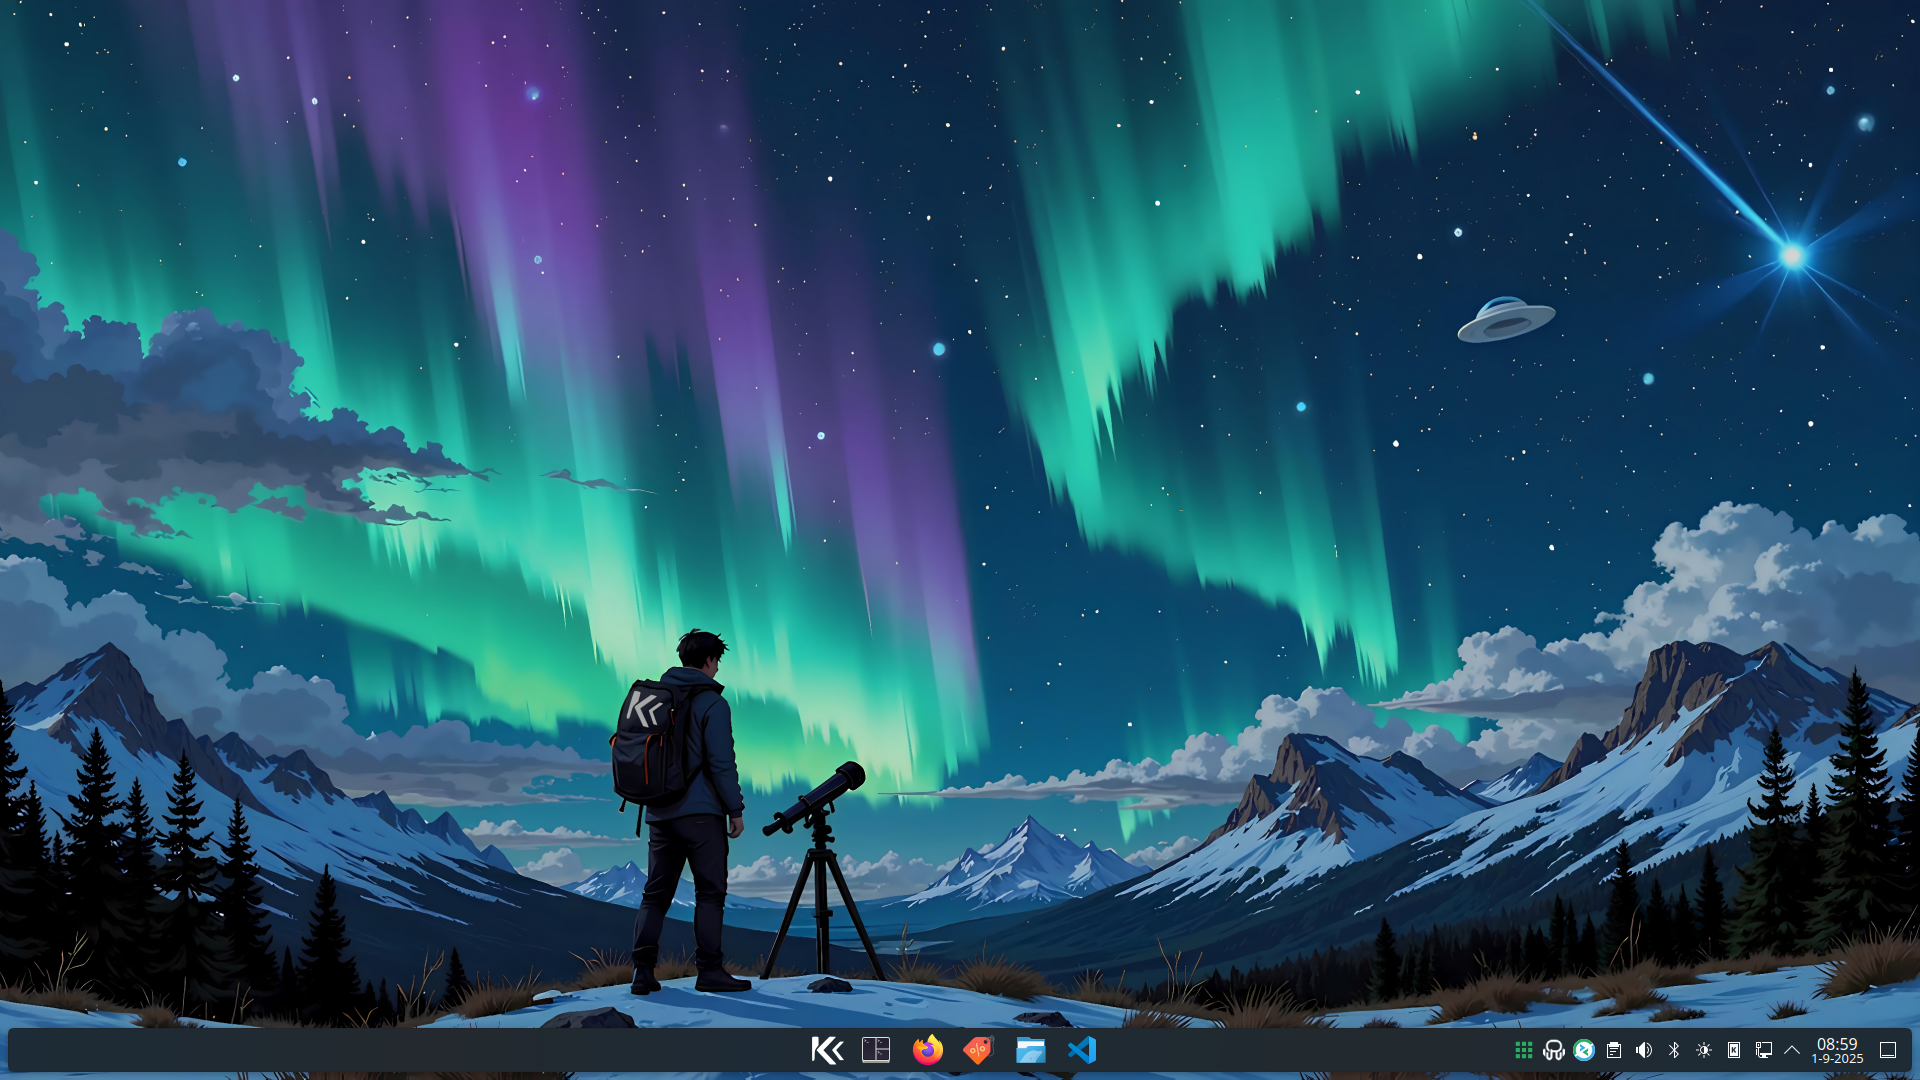Open the Dolphin file manager
Viewport: 1920px width, 1080px height.
tap(1030, 1050)
